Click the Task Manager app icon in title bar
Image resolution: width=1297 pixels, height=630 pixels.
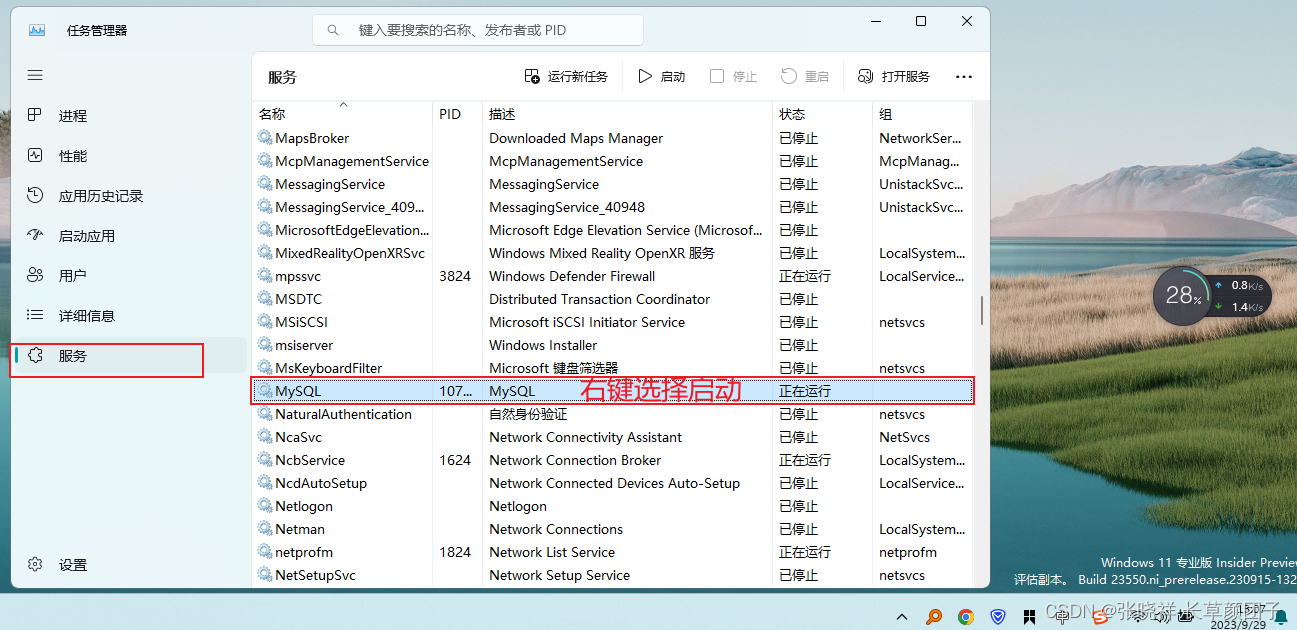pyautogui.click(x=37, y=30)
